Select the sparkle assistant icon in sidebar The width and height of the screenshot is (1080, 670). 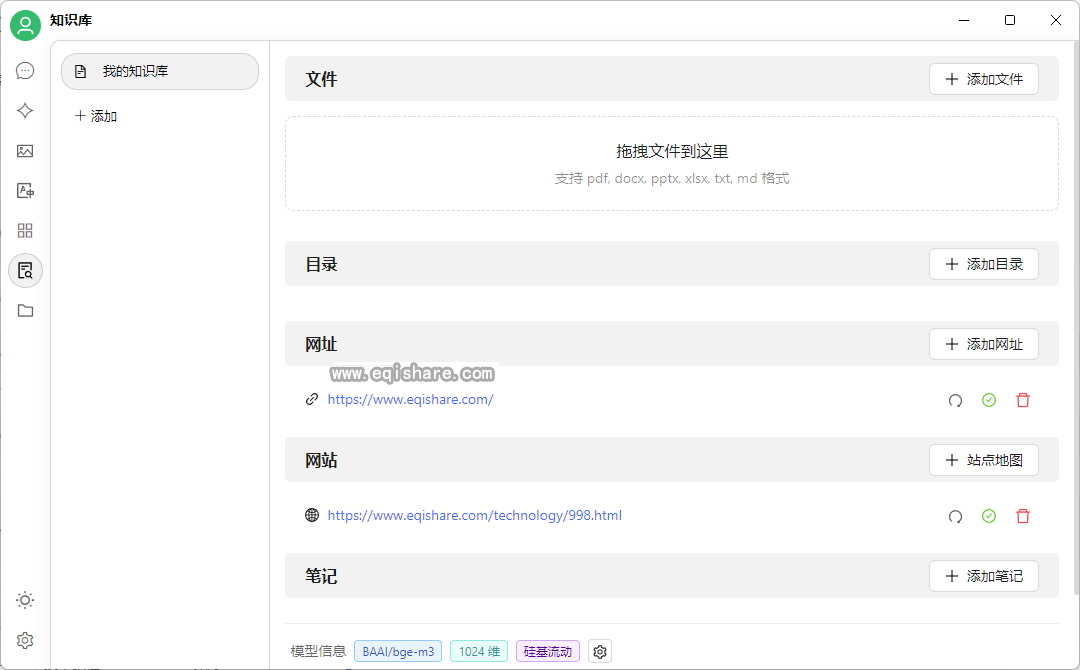coord(25,110)
